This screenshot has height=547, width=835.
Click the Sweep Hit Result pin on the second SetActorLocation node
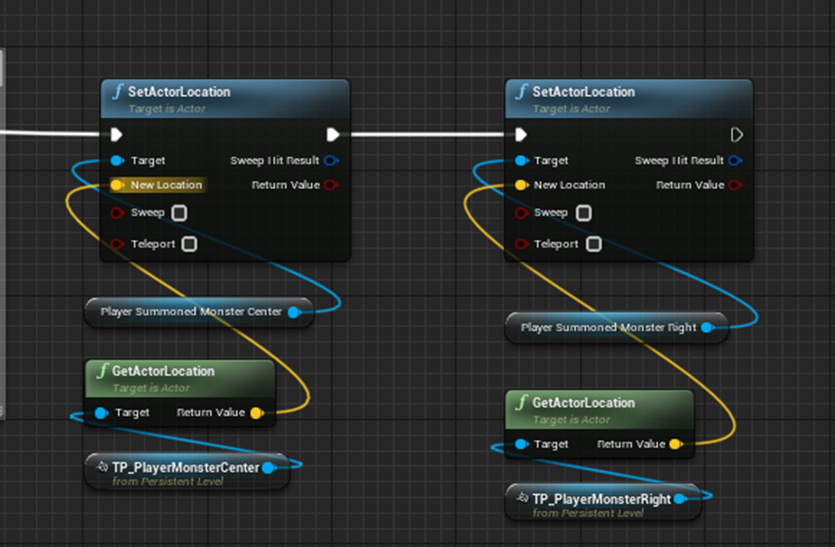pos(735,160)
